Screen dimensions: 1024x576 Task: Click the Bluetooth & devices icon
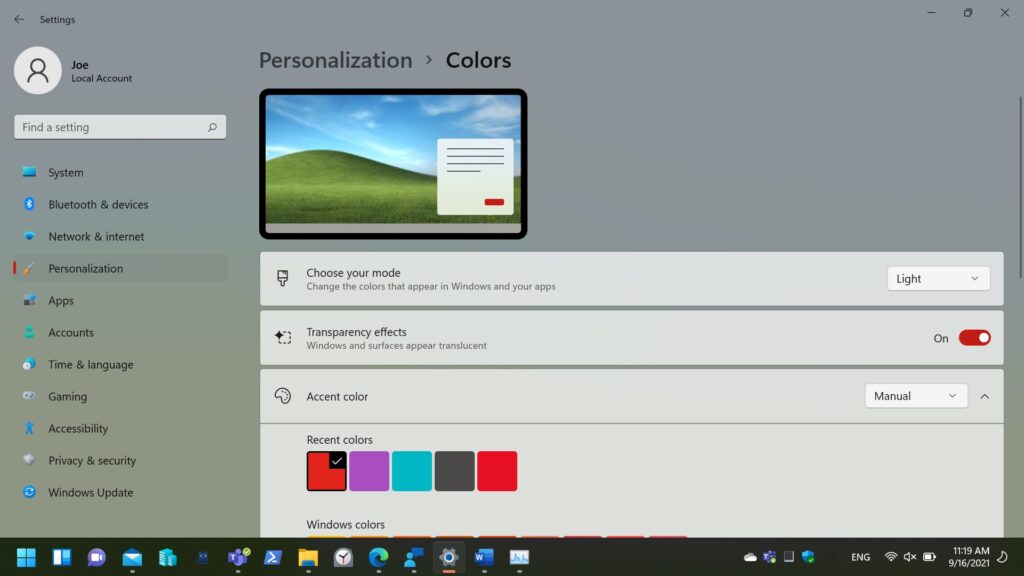tap(29, 204)
